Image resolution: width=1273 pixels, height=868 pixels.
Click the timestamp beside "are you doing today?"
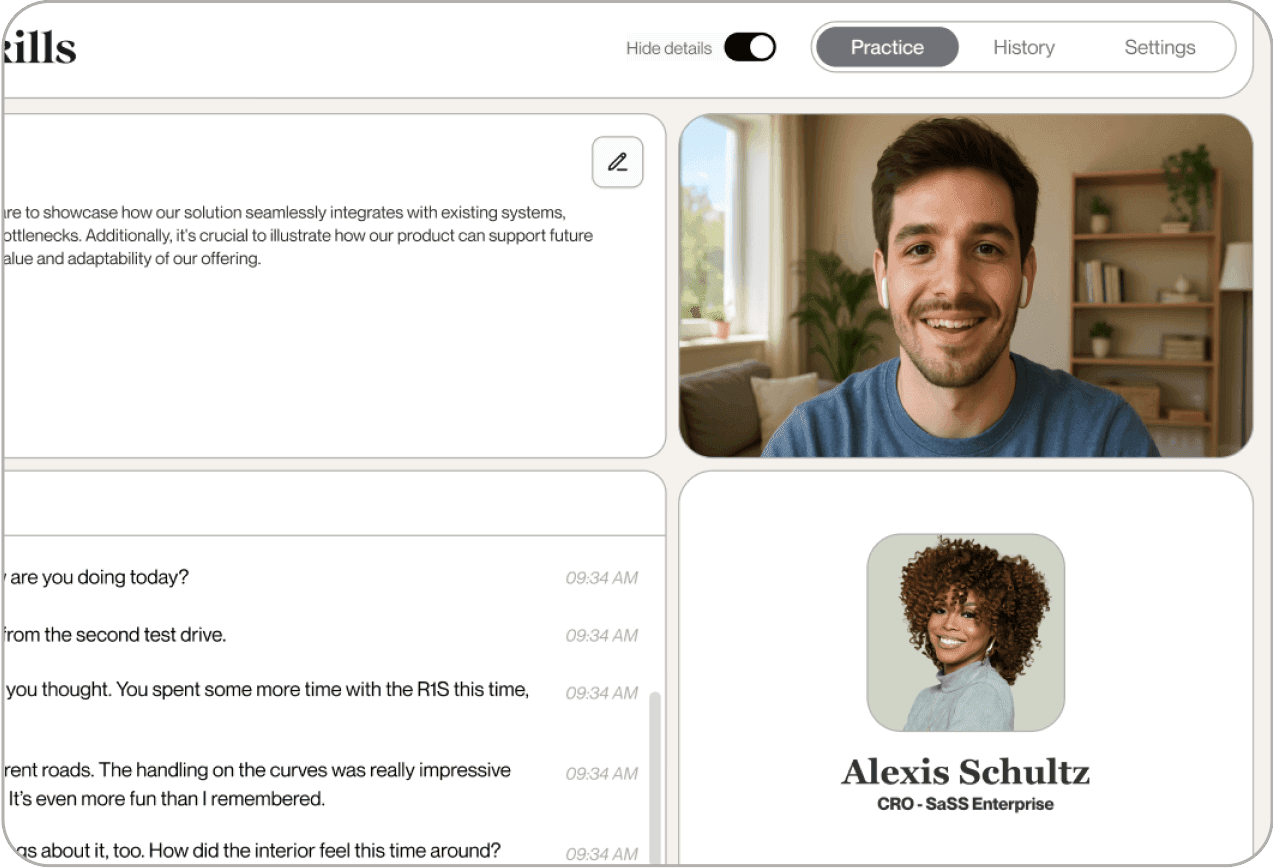pyautogui.click(x=601, y=578)
